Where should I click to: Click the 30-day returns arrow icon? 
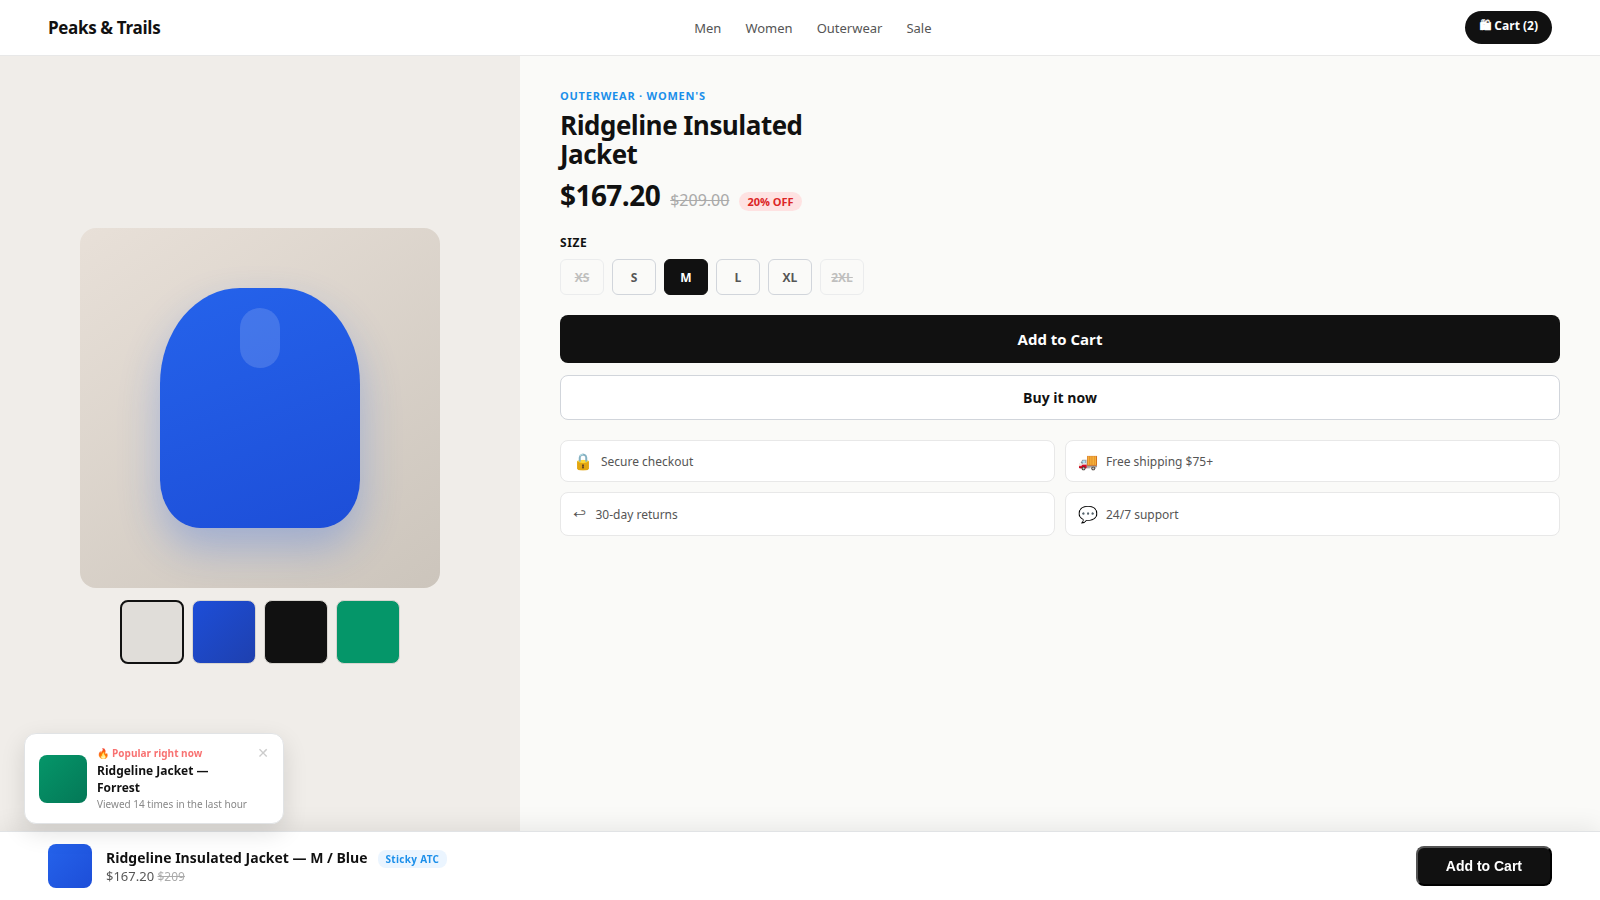[579, 514]
